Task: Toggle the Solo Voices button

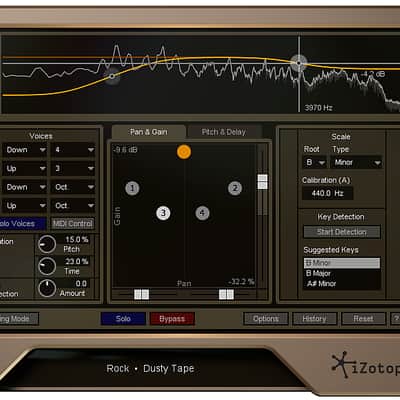Action: [x=22, y=224]
